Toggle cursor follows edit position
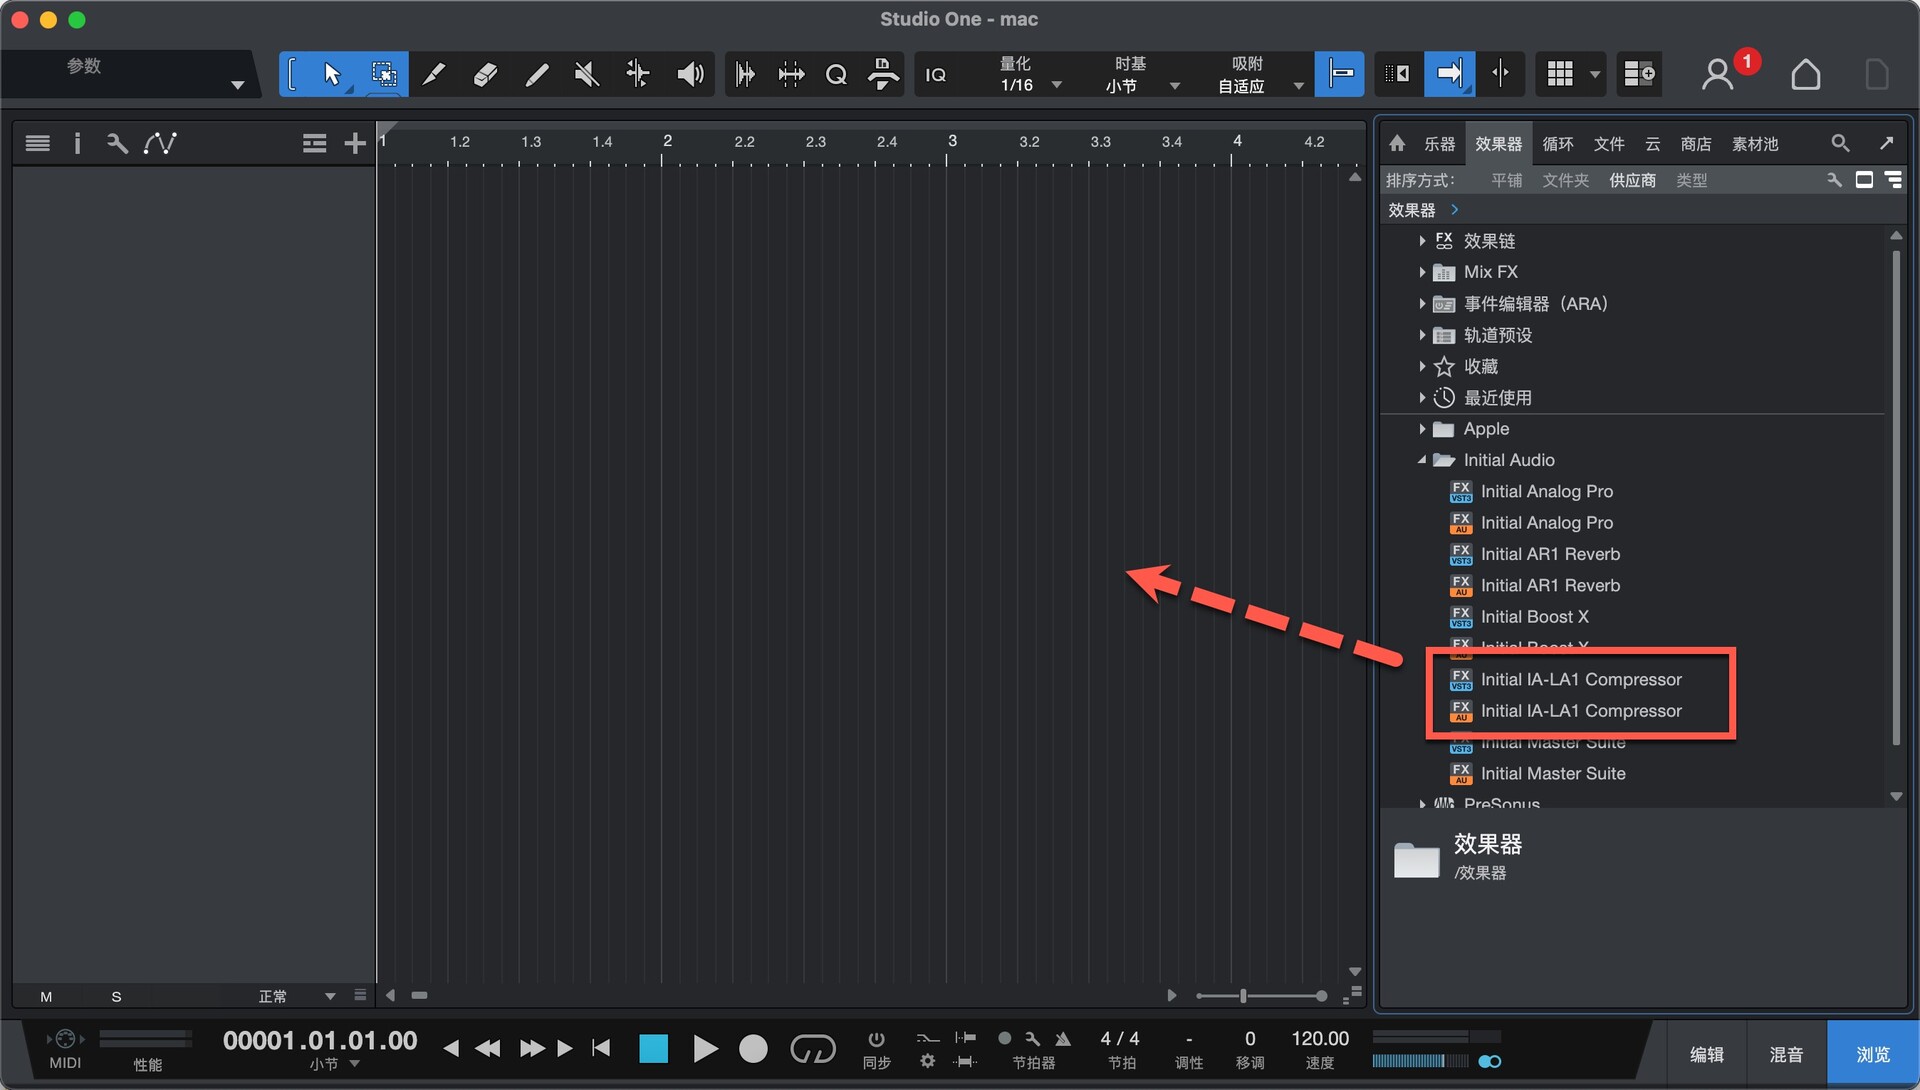The height and width of the screenshot is (1090, 1920). (x=1500, y=74)
